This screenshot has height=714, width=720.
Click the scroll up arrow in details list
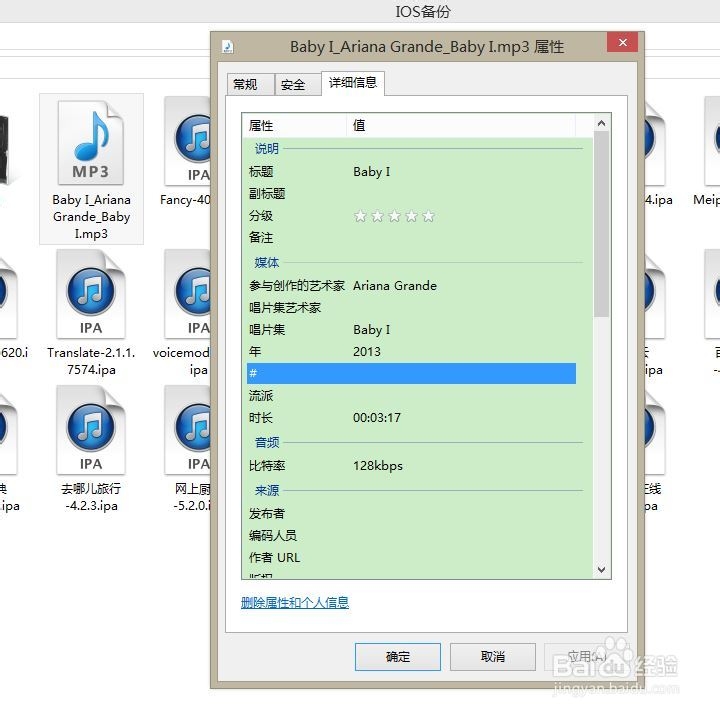(x=602, y=123)
